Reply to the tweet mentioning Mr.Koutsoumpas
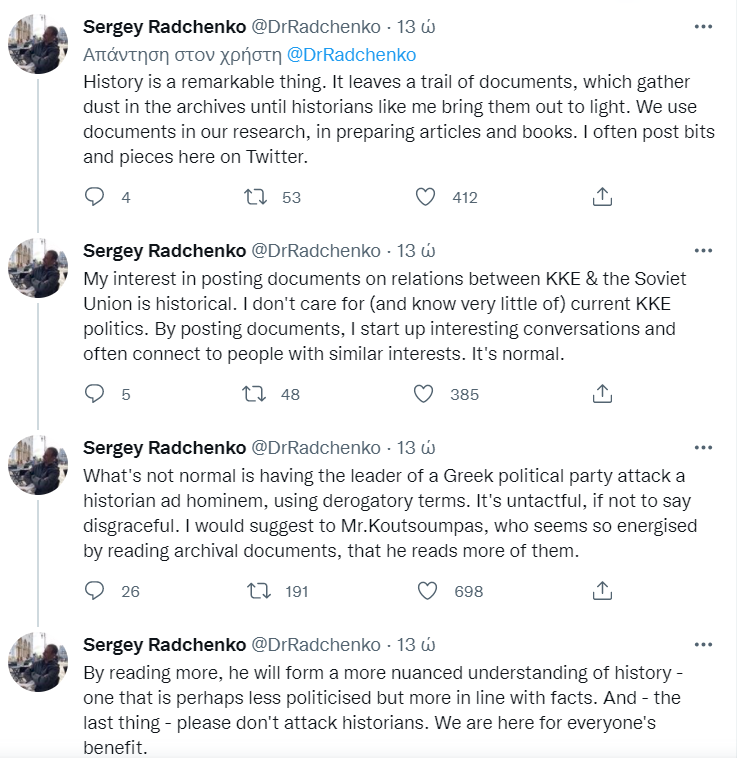Screen dimensions: 737x758 click(95, 591)
